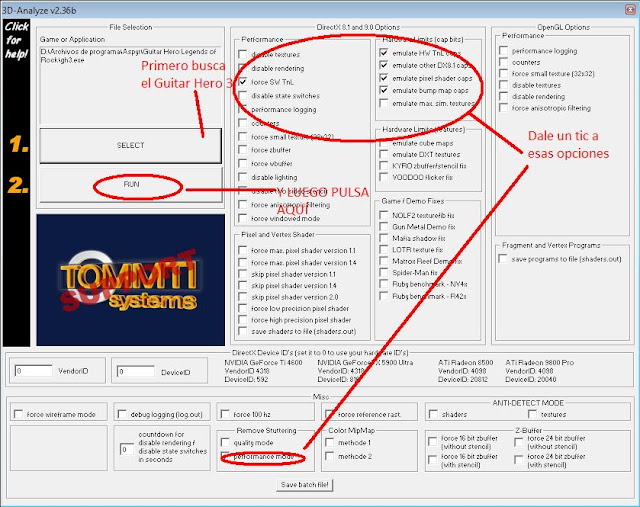
Task: Check KYRO zbuffer/stencil fix
Action: coord(384,166)
